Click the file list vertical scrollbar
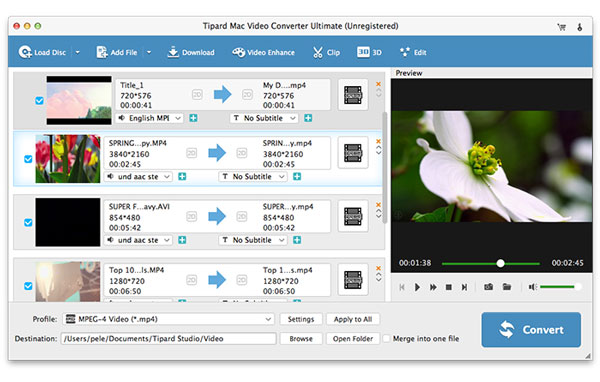 pyautogui.click(x=385, y=167)
